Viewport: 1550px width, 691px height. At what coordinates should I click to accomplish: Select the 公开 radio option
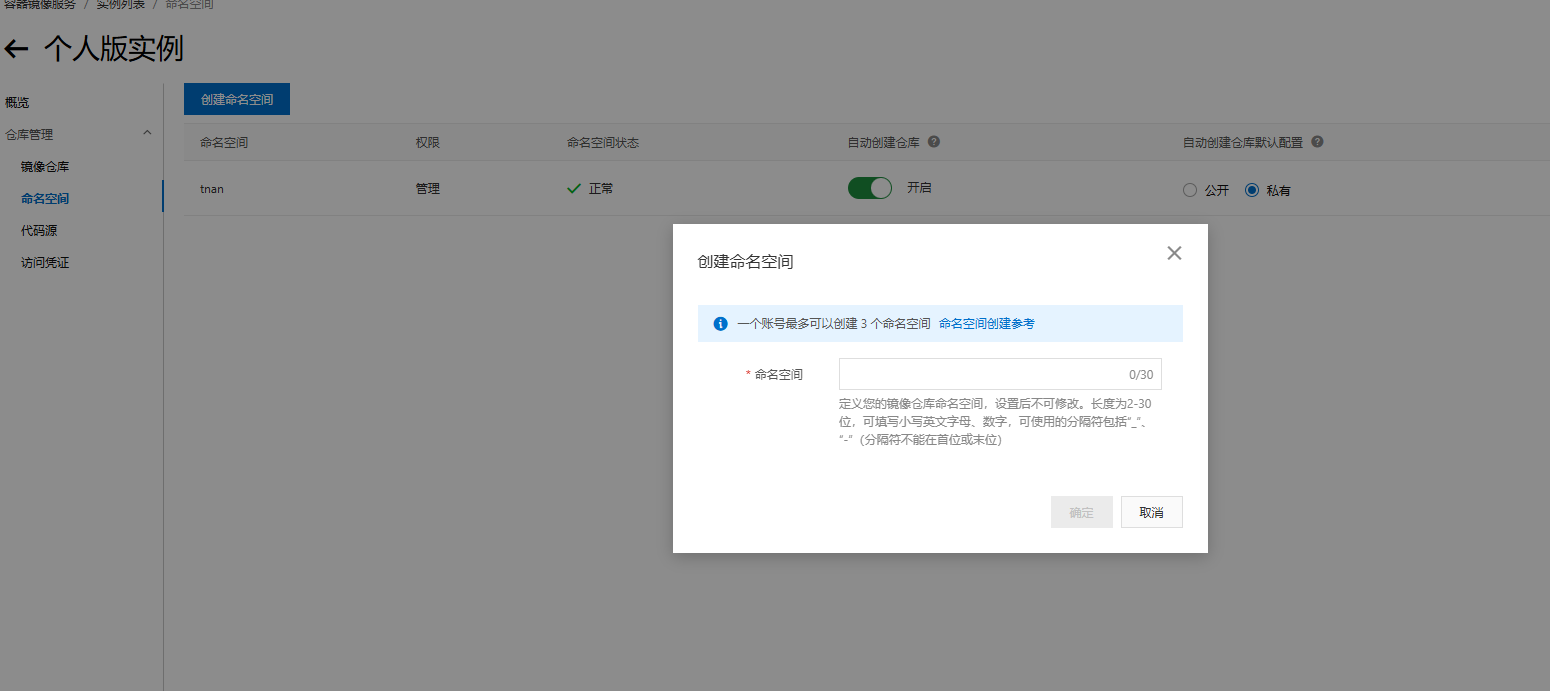tap(1189, 189)
